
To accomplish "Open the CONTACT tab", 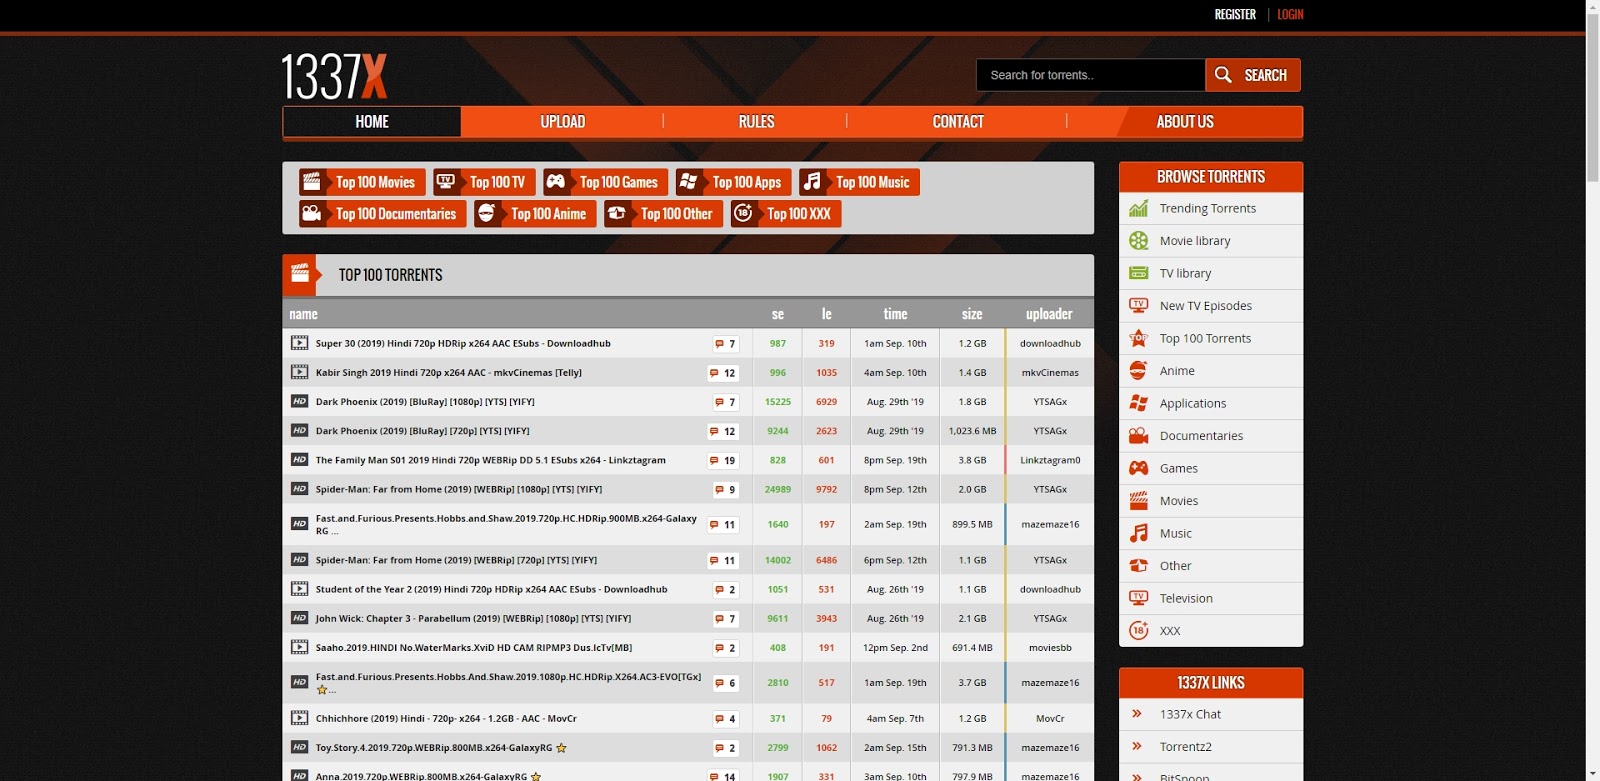I will coord(958,122).
